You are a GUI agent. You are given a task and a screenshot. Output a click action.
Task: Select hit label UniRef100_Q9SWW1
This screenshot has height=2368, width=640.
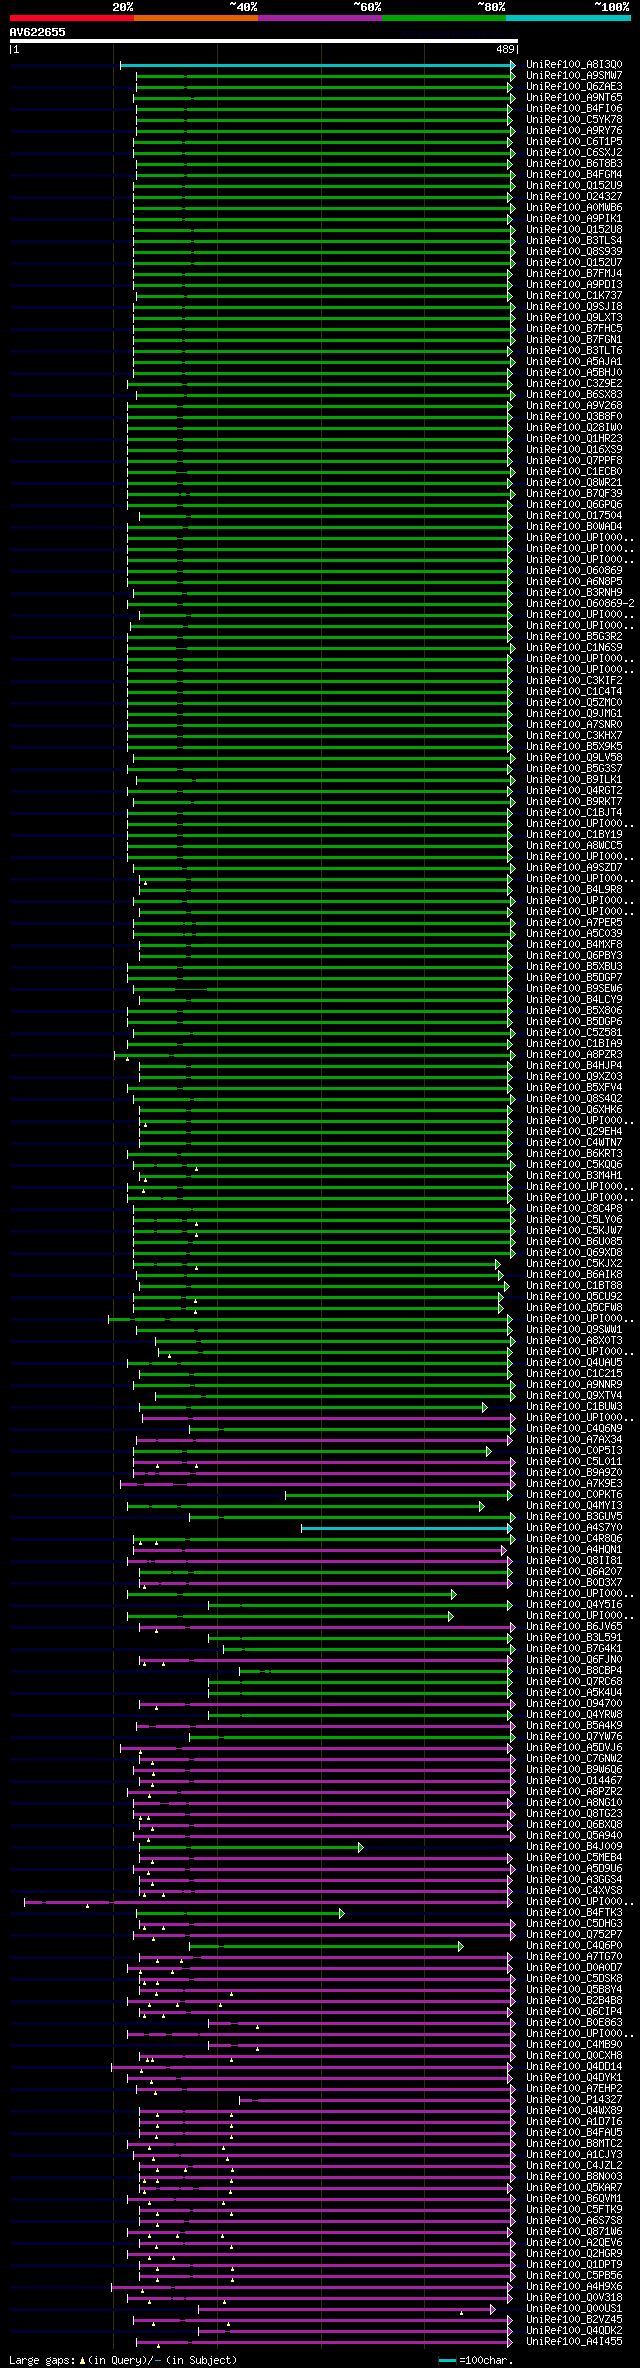point(574,1330)
